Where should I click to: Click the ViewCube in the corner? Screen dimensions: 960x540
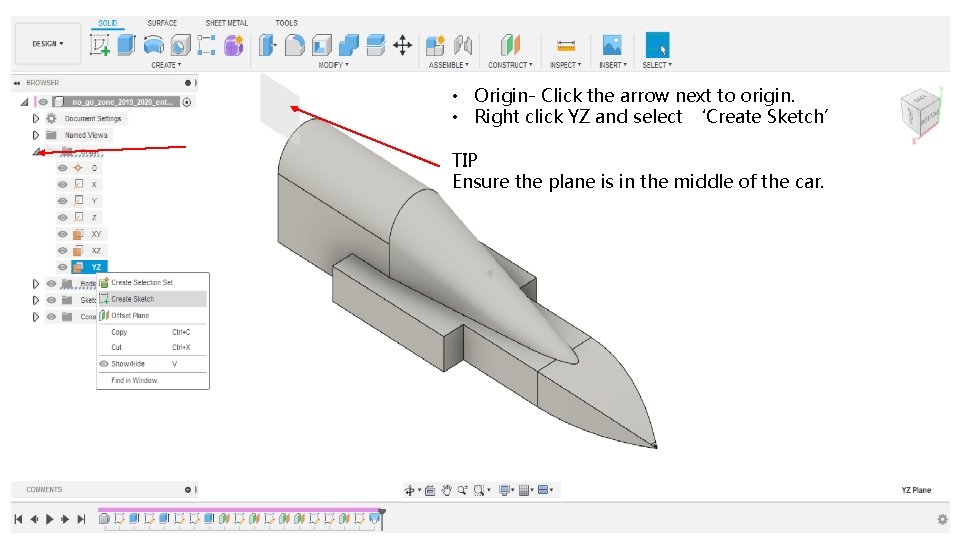920,114
